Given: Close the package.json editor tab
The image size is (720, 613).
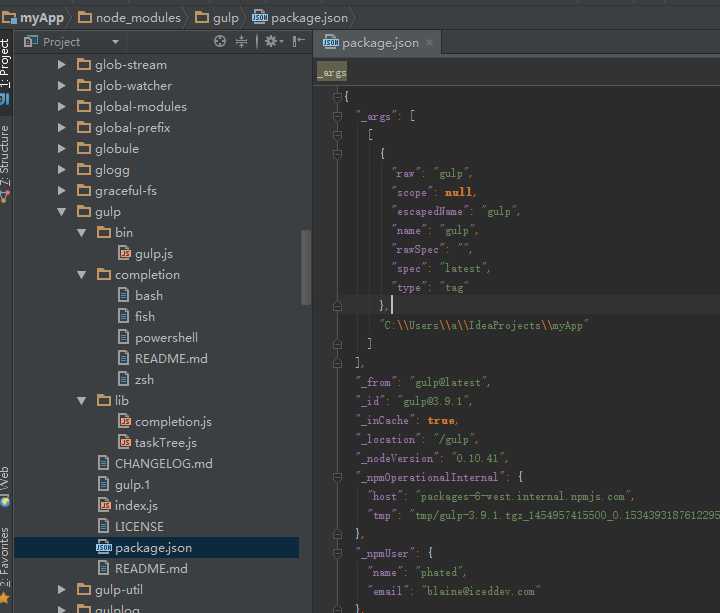Looking at the screenshot, I should (x=429, y=43).
